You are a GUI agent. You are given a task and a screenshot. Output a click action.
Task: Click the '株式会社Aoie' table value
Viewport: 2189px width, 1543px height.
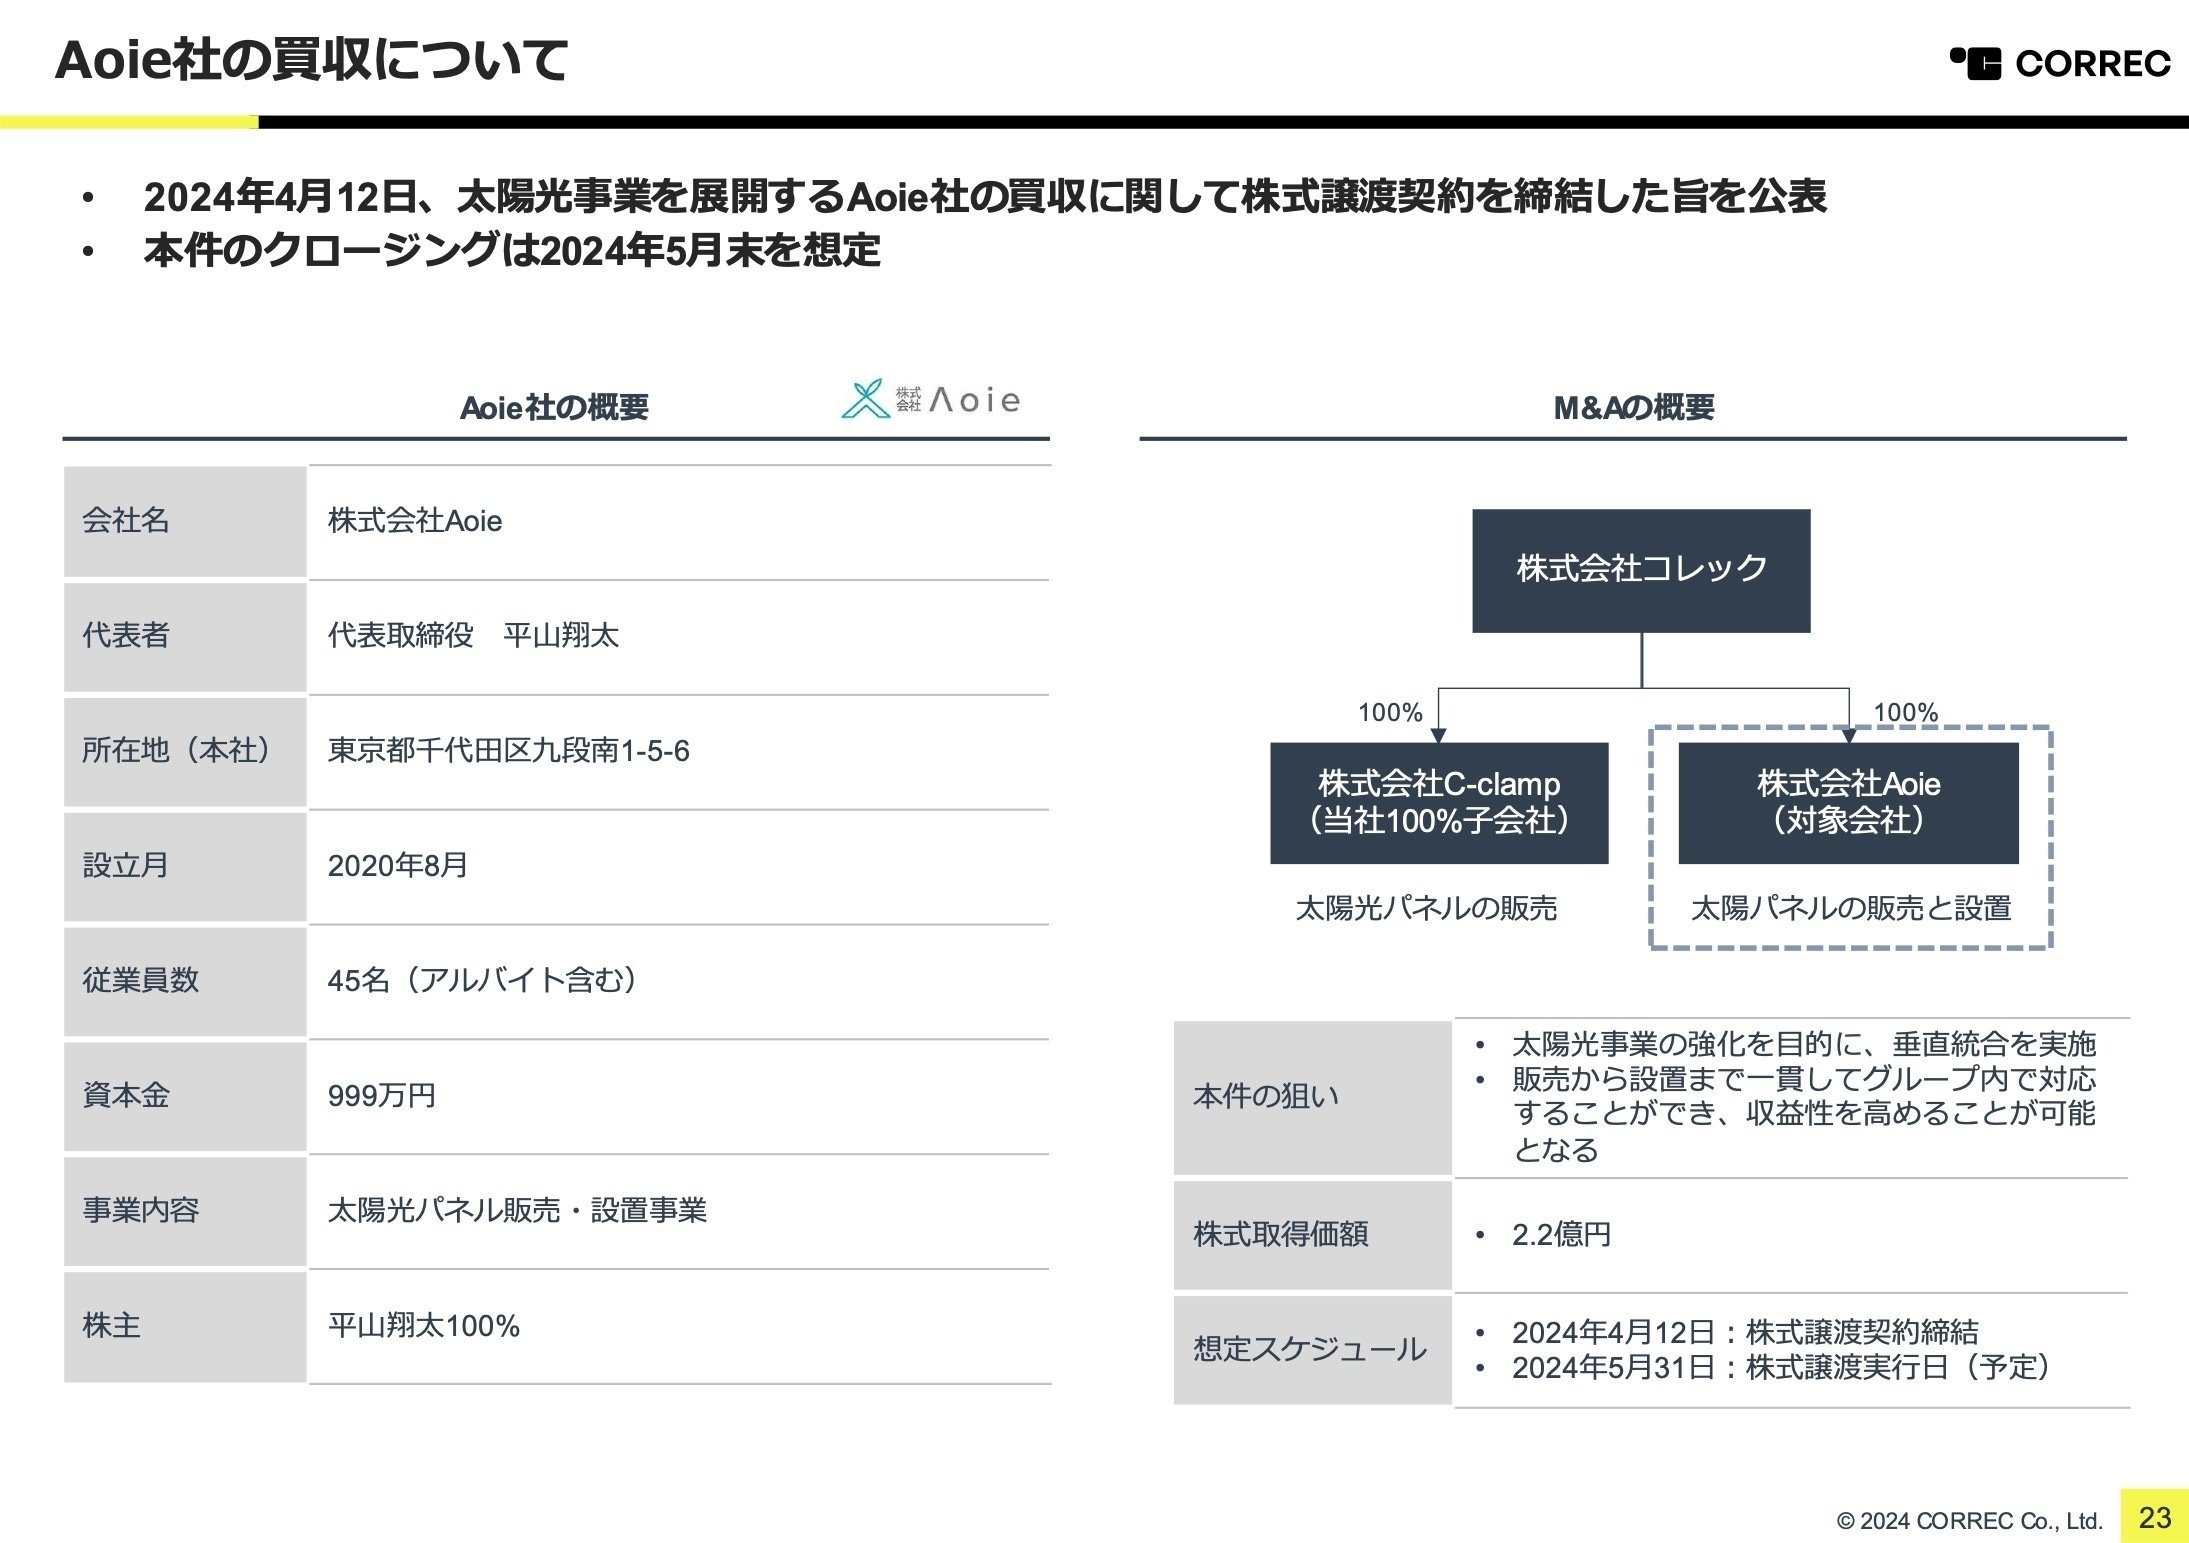point(415,521)
